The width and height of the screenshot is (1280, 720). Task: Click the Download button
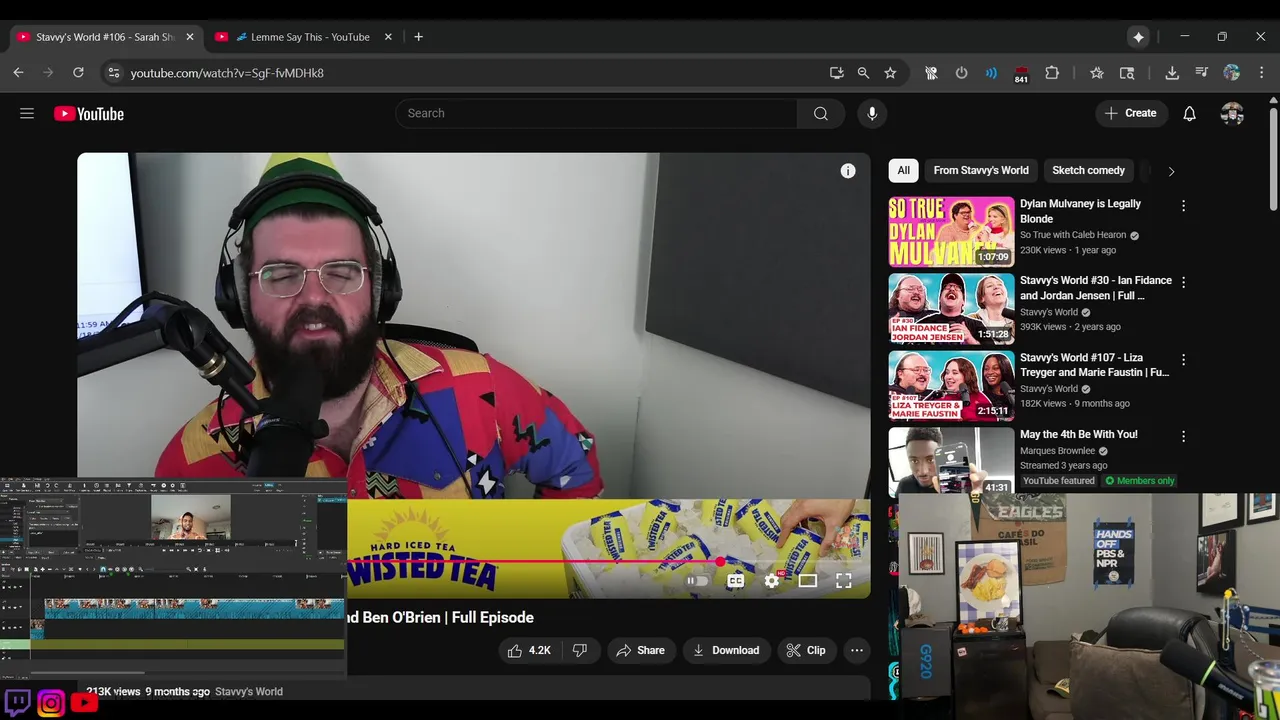tap(726, 650)
